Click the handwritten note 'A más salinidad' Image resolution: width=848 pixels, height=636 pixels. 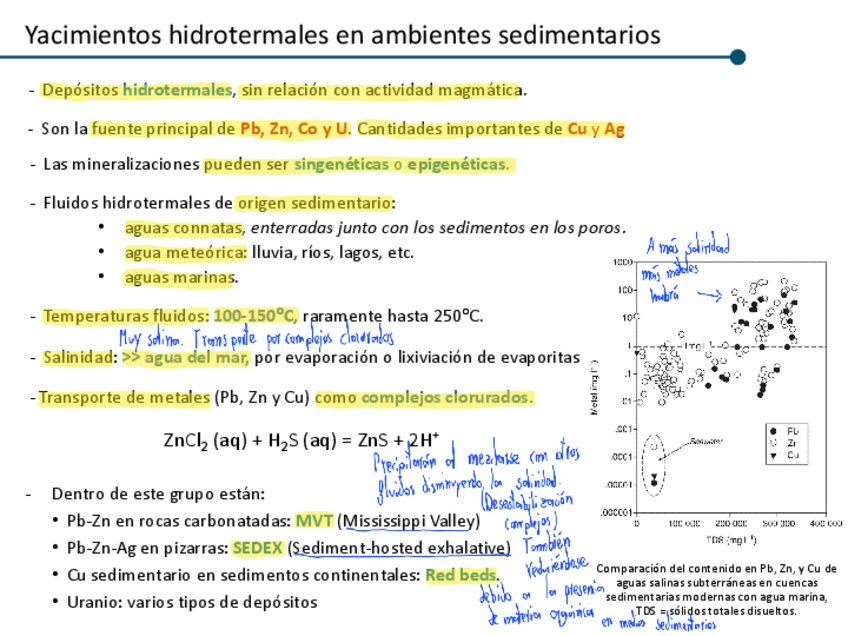tap(688, 246)
